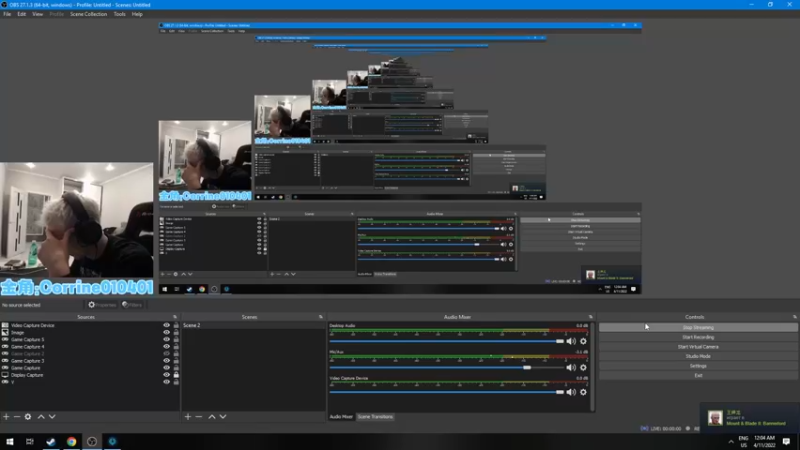
Task: Open Steam from the taskbar
Action: (51, 441)
